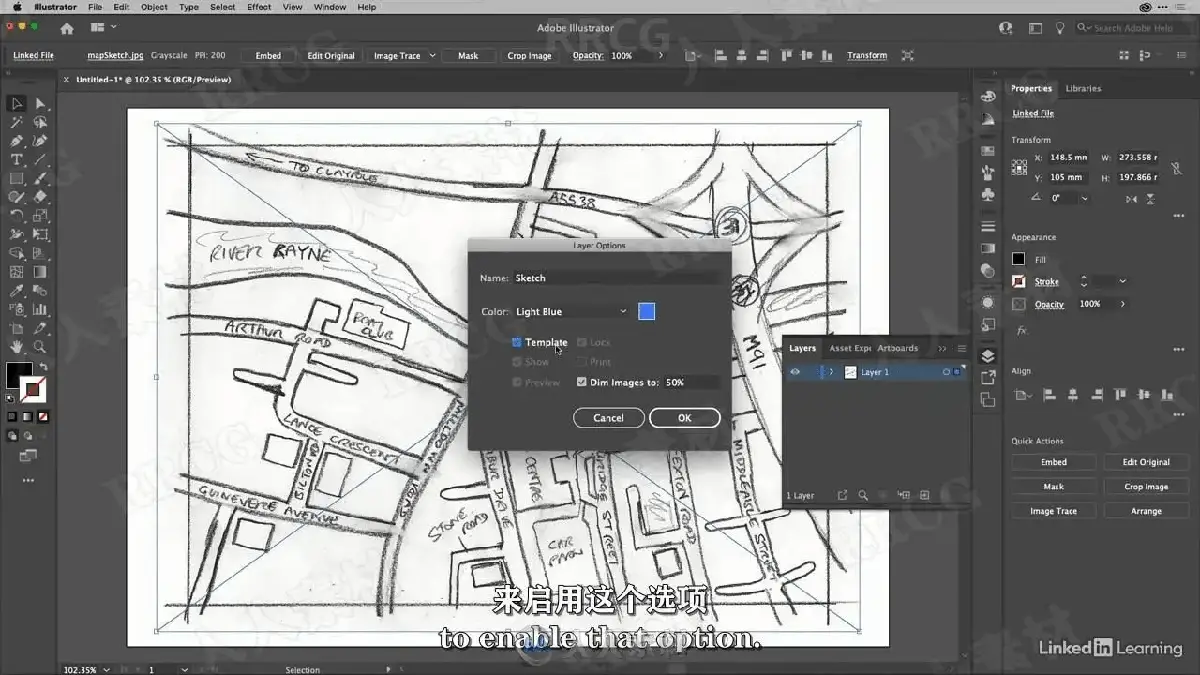Pick the Eyedropper tool
Viewport: 1200px width, 675px height.
pos(17,291)
